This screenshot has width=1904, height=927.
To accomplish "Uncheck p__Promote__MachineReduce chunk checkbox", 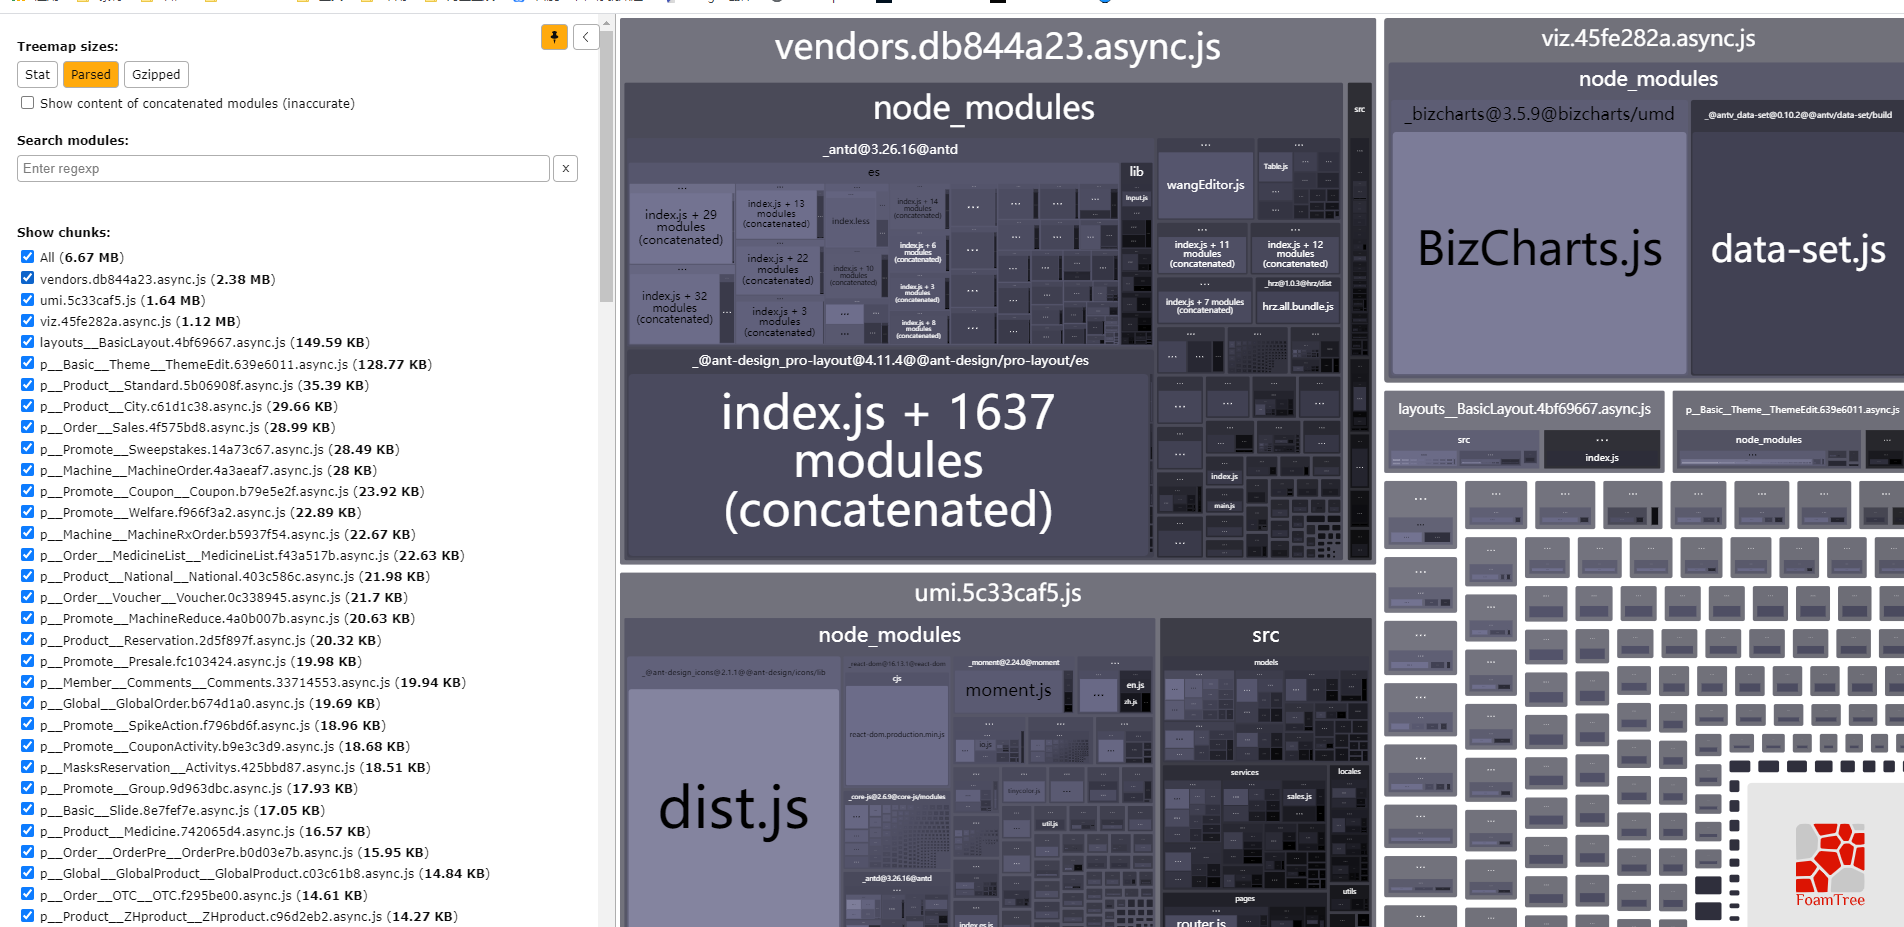I will pos(28,618).
